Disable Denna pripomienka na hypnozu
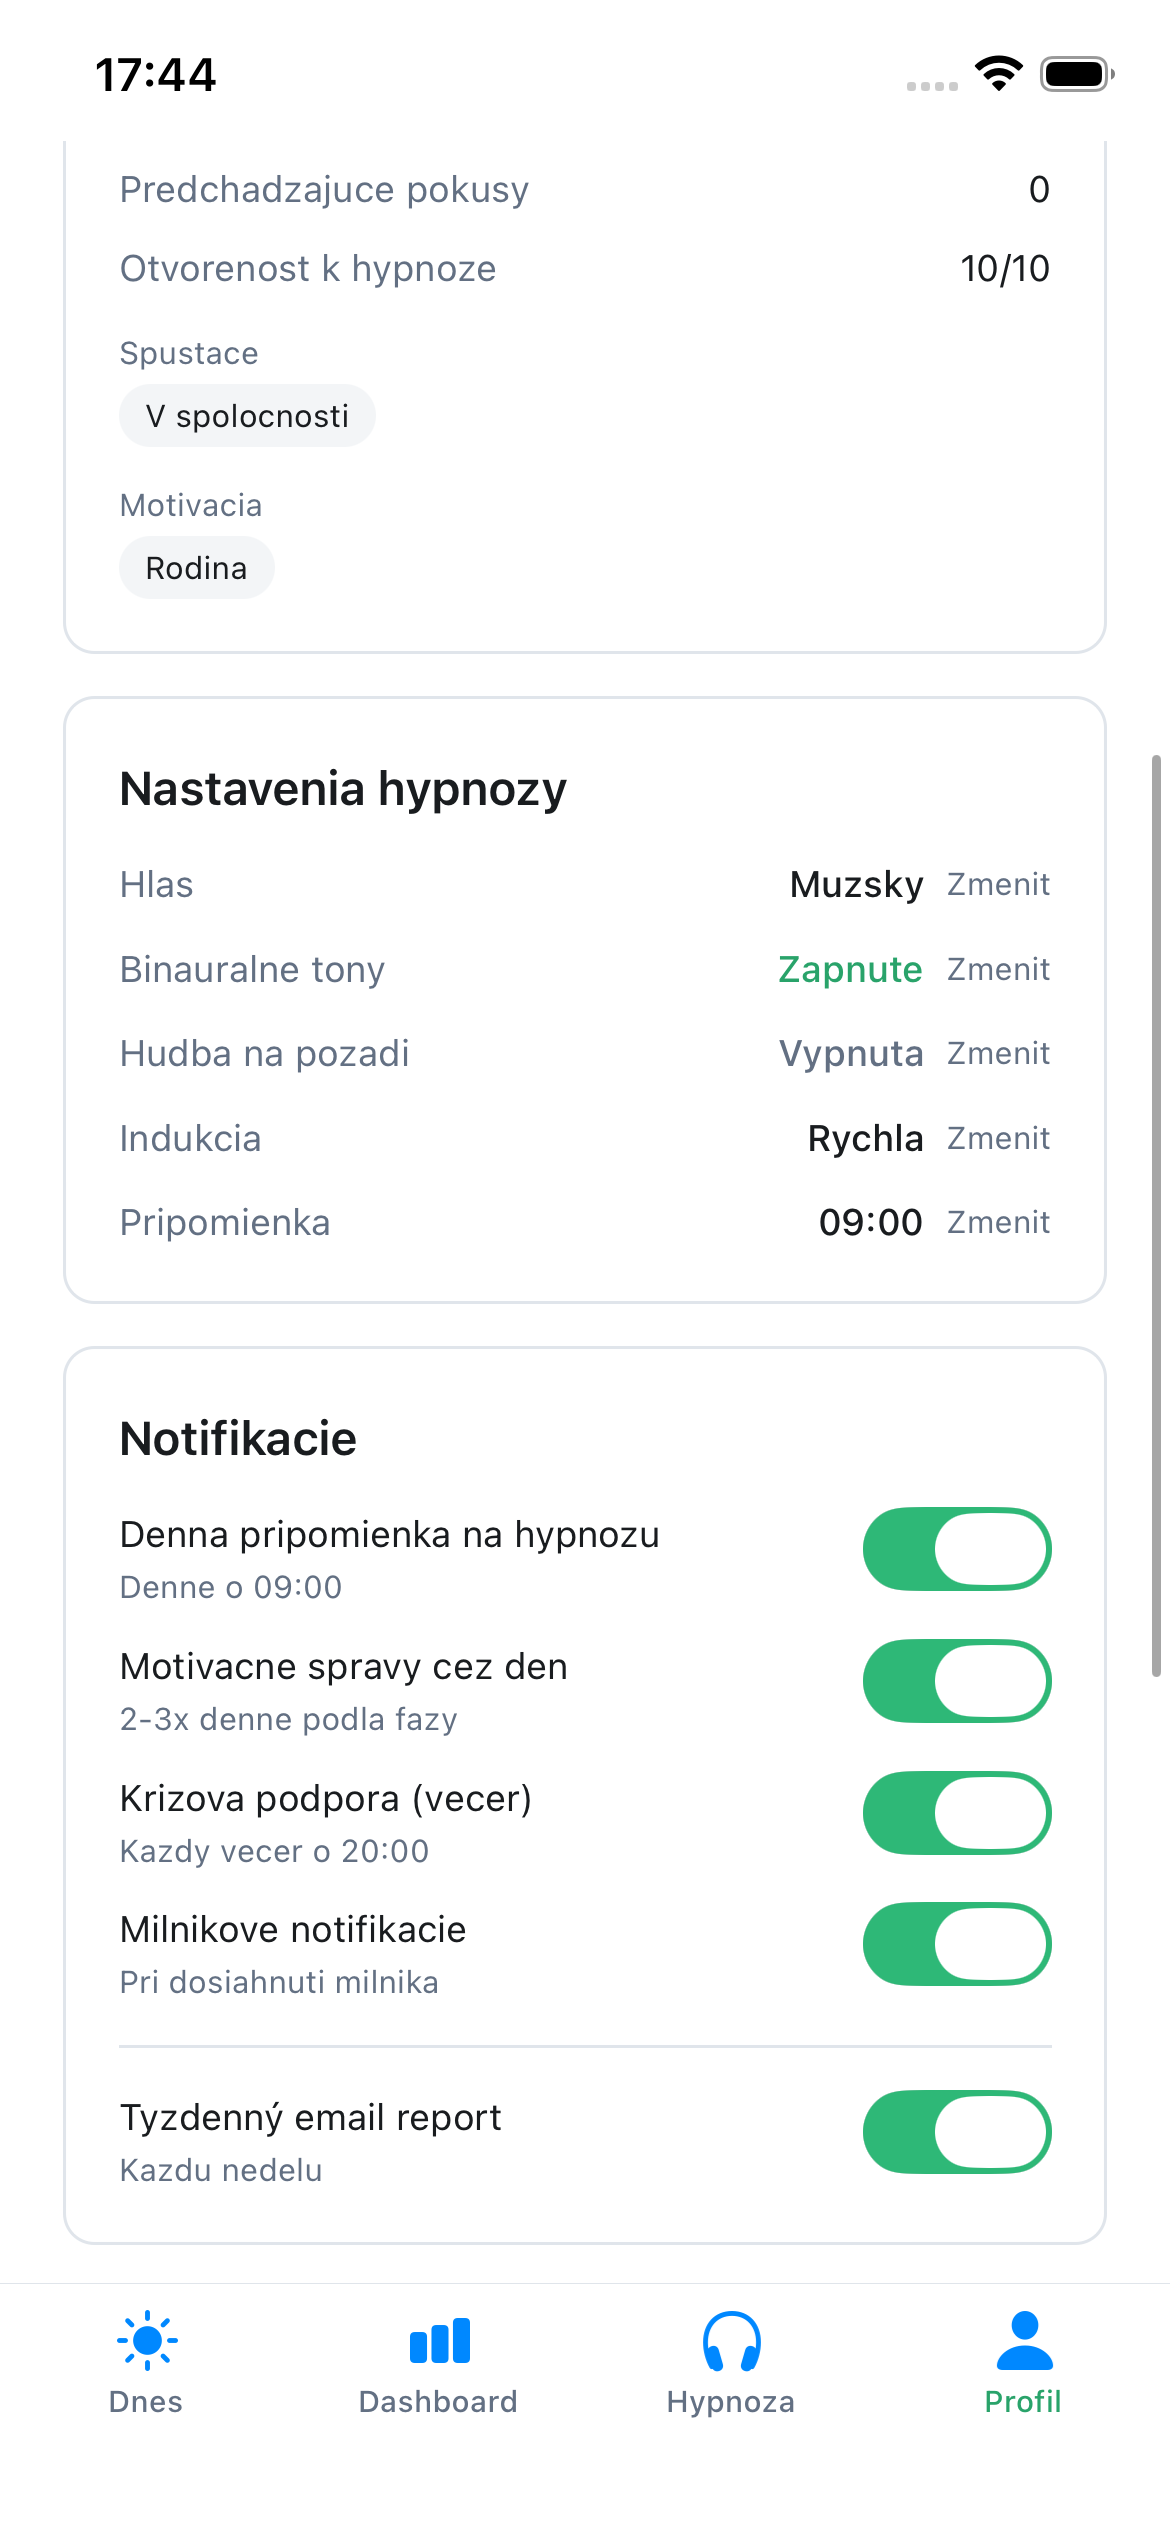This screenshot has width=1170, height=2532. [x=956, y=1548]
